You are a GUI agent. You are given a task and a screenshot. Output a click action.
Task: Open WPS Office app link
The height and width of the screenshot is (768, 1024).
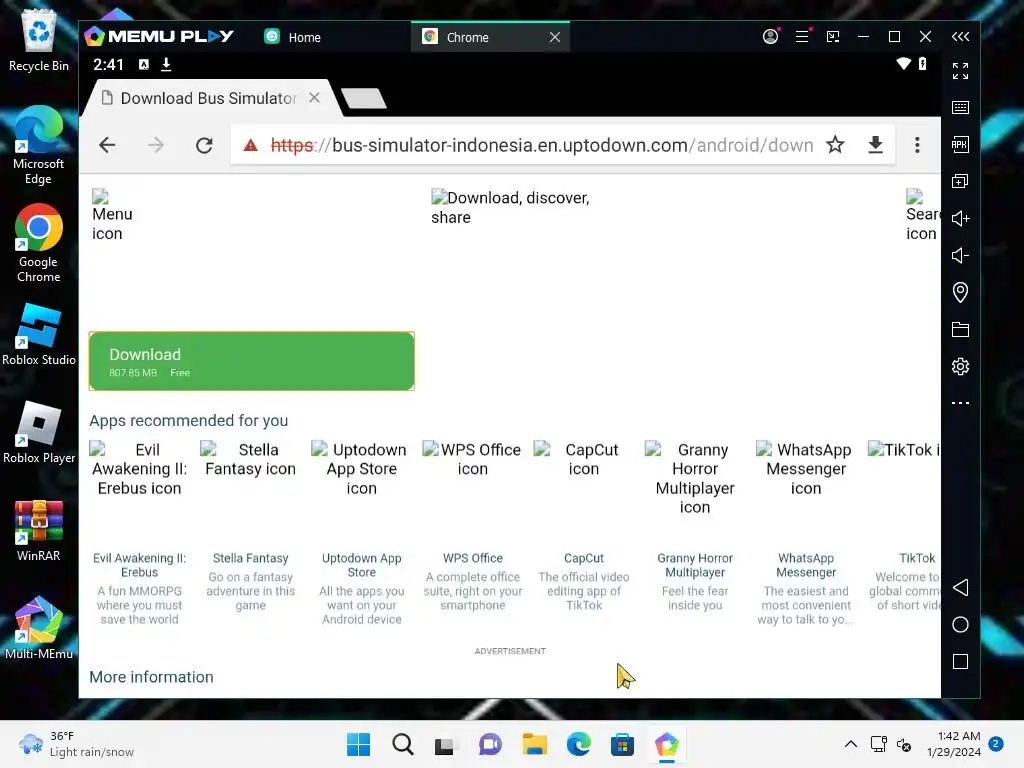[x=472, y=558]
